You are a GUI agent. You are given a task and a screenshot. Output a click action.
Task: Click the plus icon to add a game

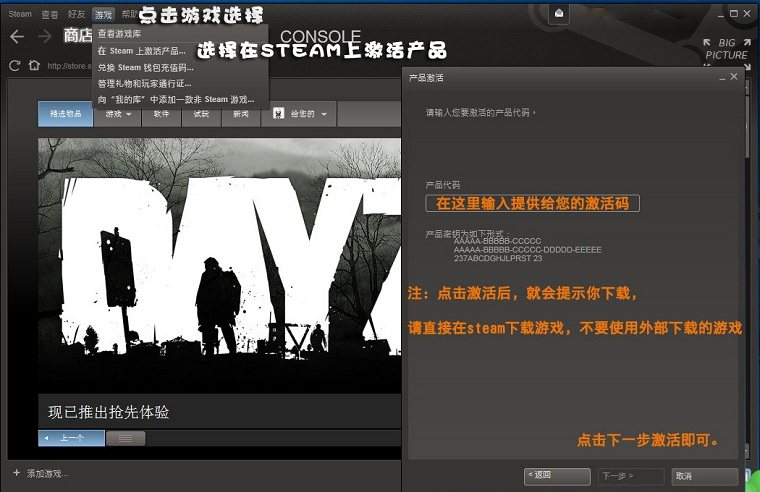[x=16, y=472]
